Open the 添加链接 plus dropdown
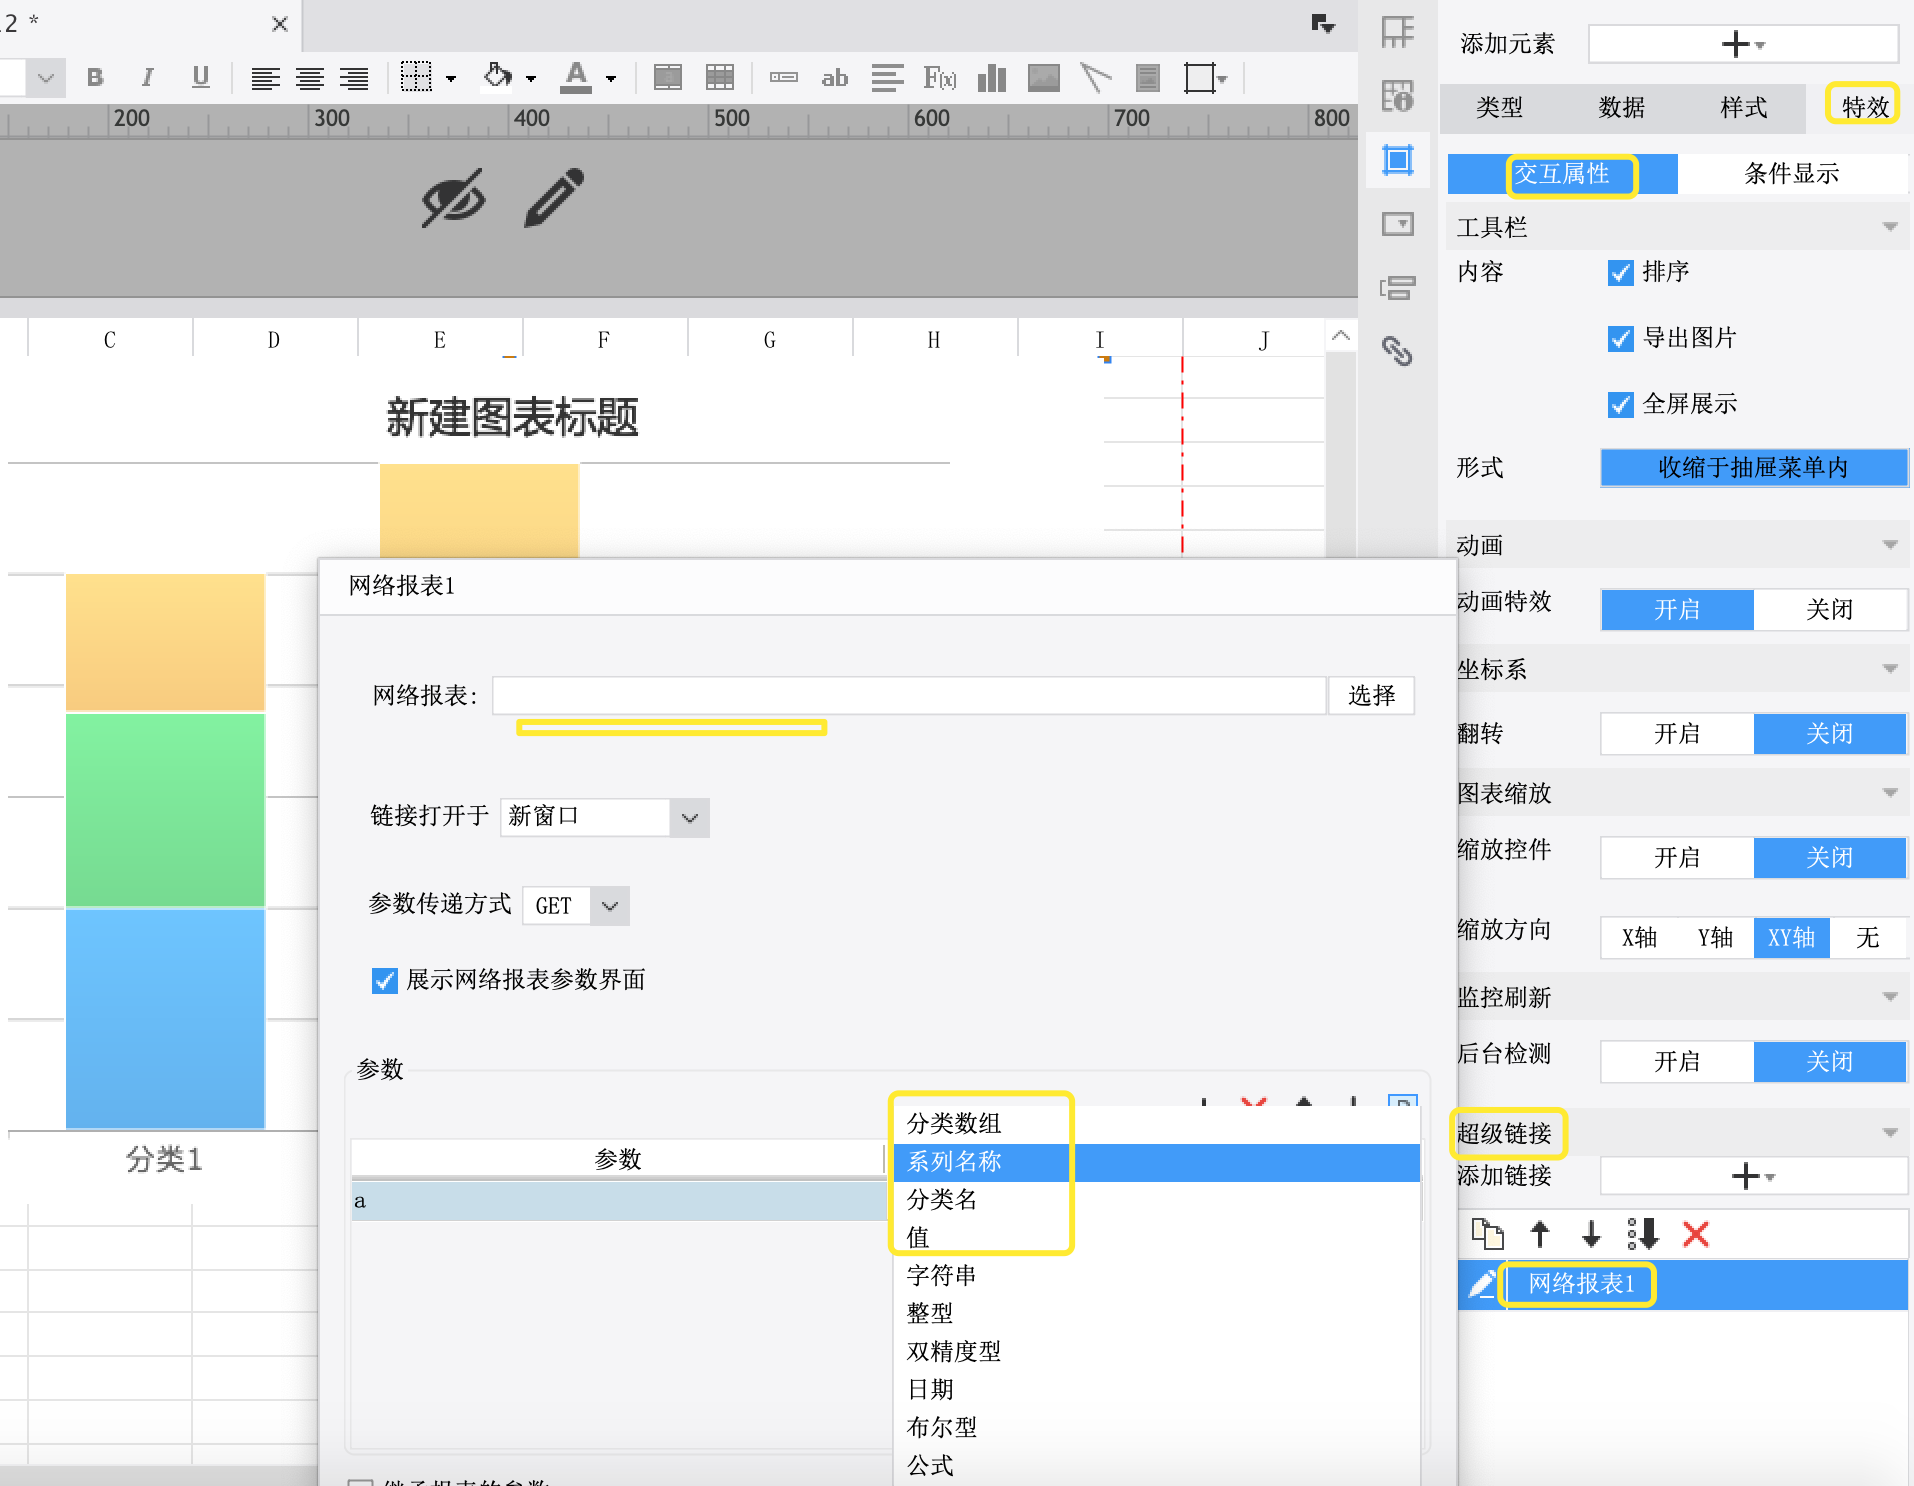The height and width of the screenshot is (1486, 1914). [1753, 1176]
